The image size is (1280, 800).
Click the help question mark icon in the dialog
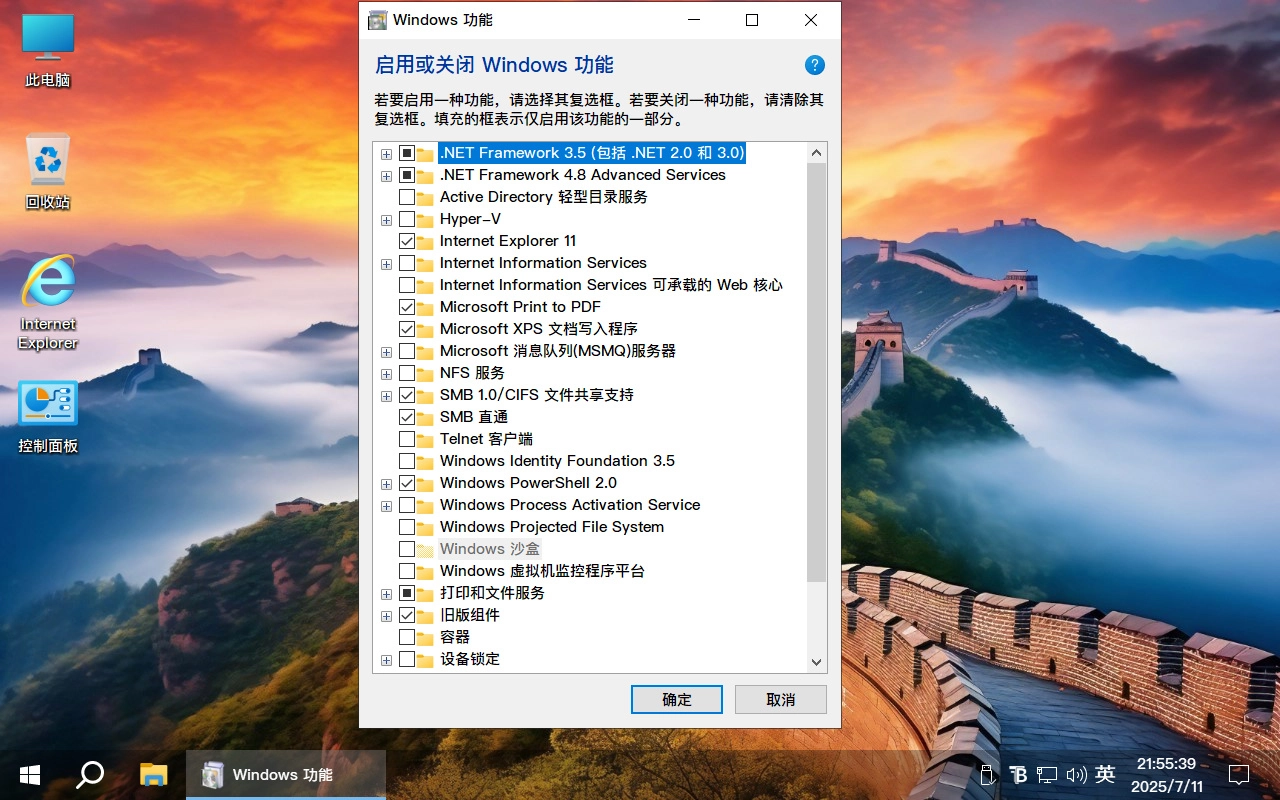[x=815, y=65]
